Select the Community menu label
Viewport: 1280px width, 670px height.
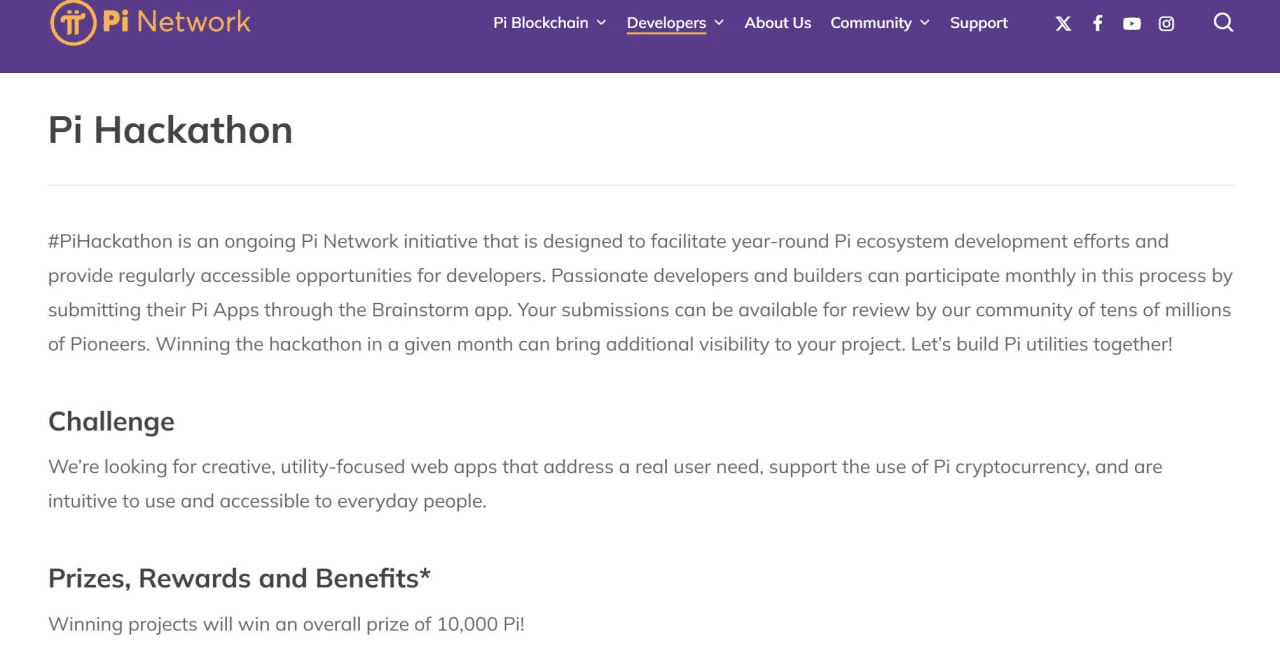point(871,22)
